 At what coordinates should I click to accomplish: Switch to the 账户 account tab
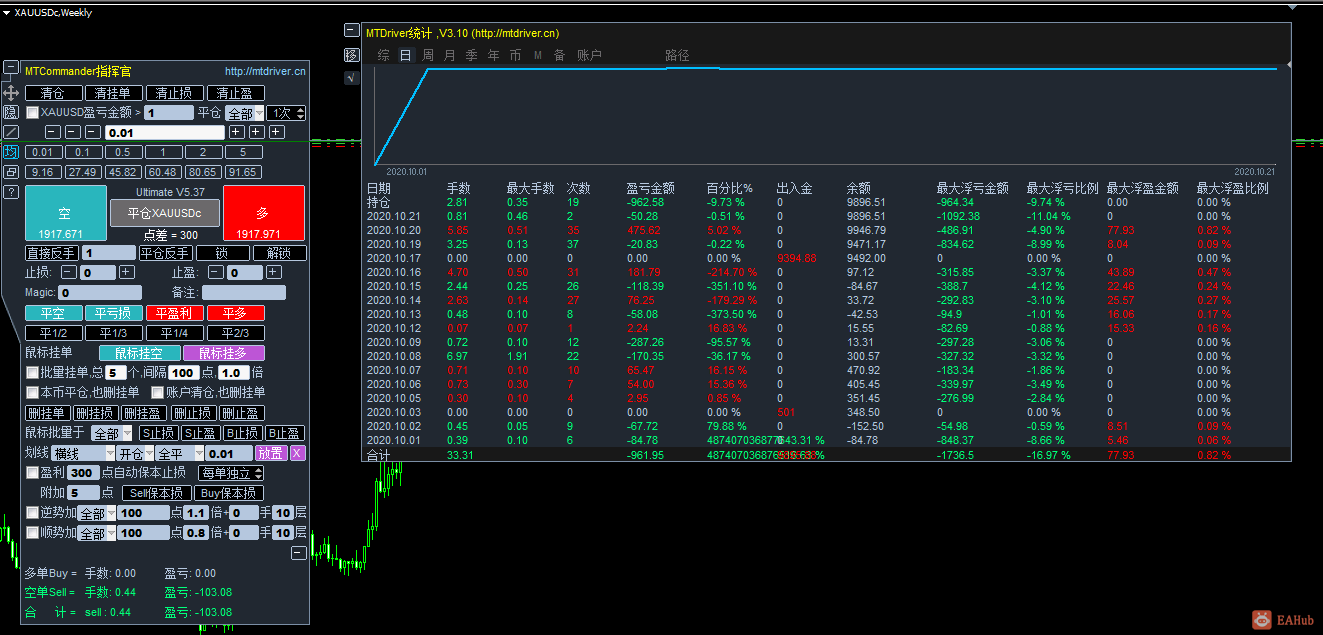pyautogui.click(x=589, y=55)
